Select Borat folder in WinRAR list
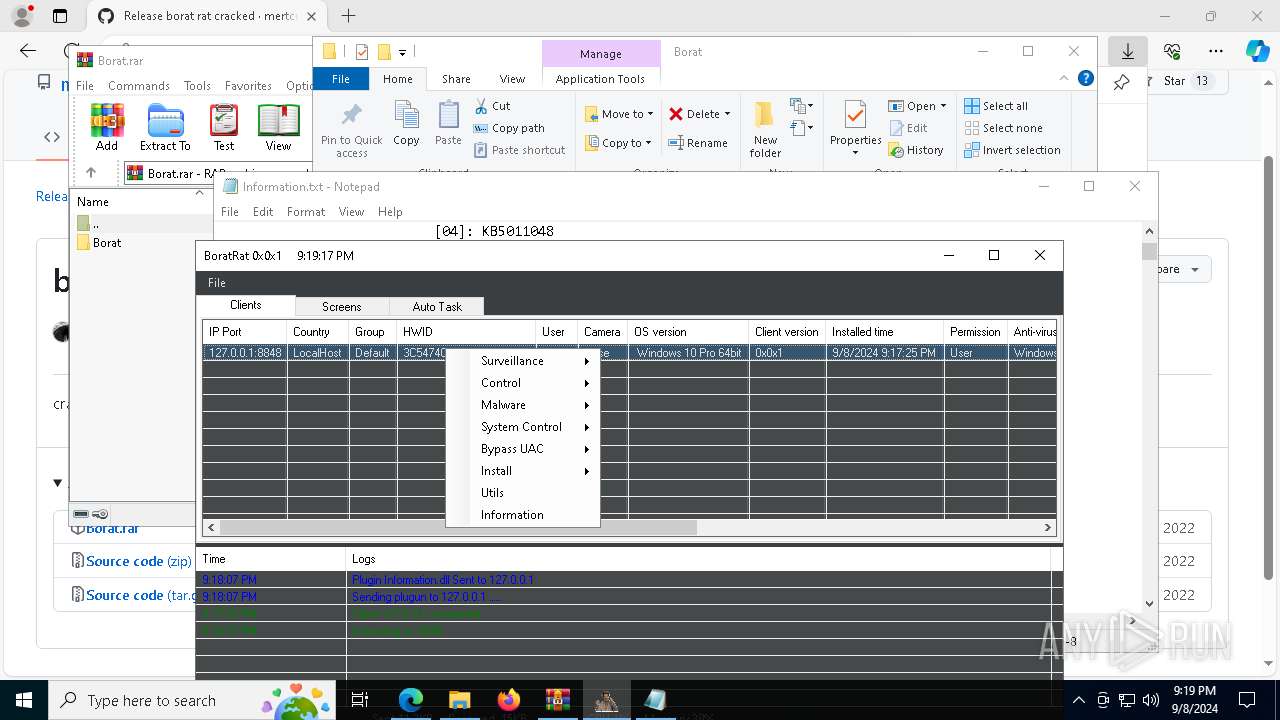Image resolution: width=1280 pixels, height=720 pixels. pos(99,243)
